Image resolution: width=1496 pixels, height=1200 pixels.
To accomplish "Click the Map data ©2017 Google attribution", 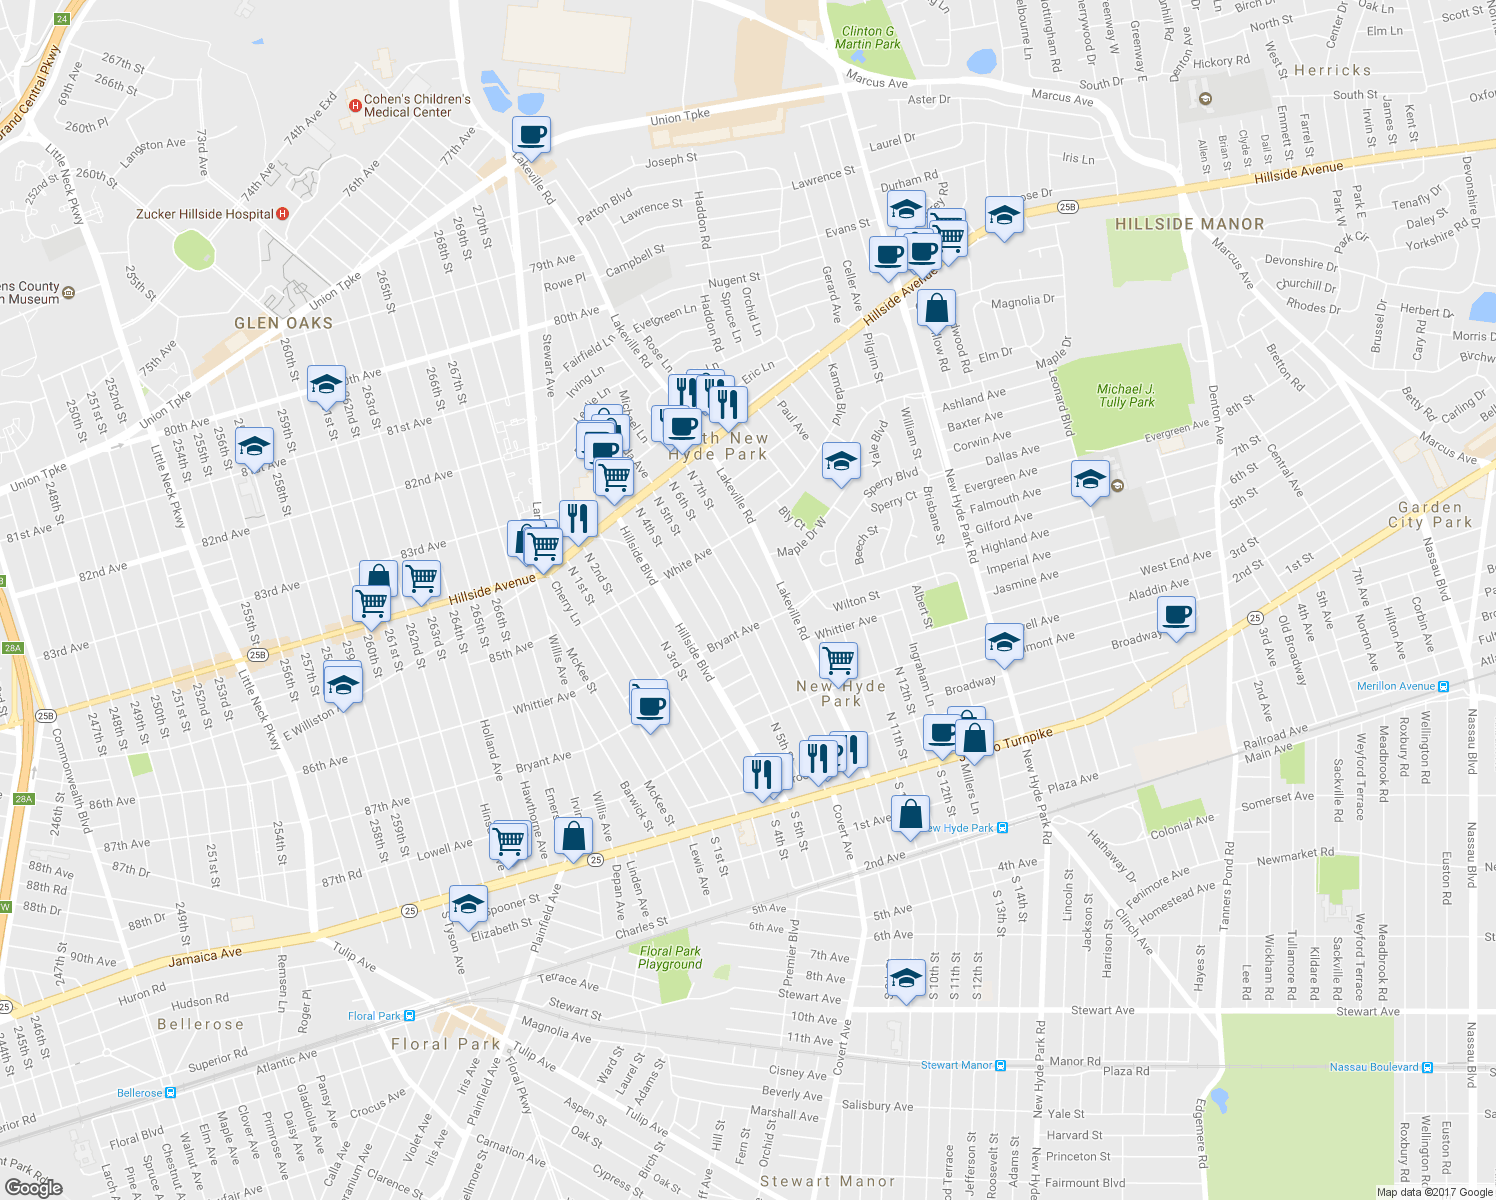I will click(1435, 1192).
